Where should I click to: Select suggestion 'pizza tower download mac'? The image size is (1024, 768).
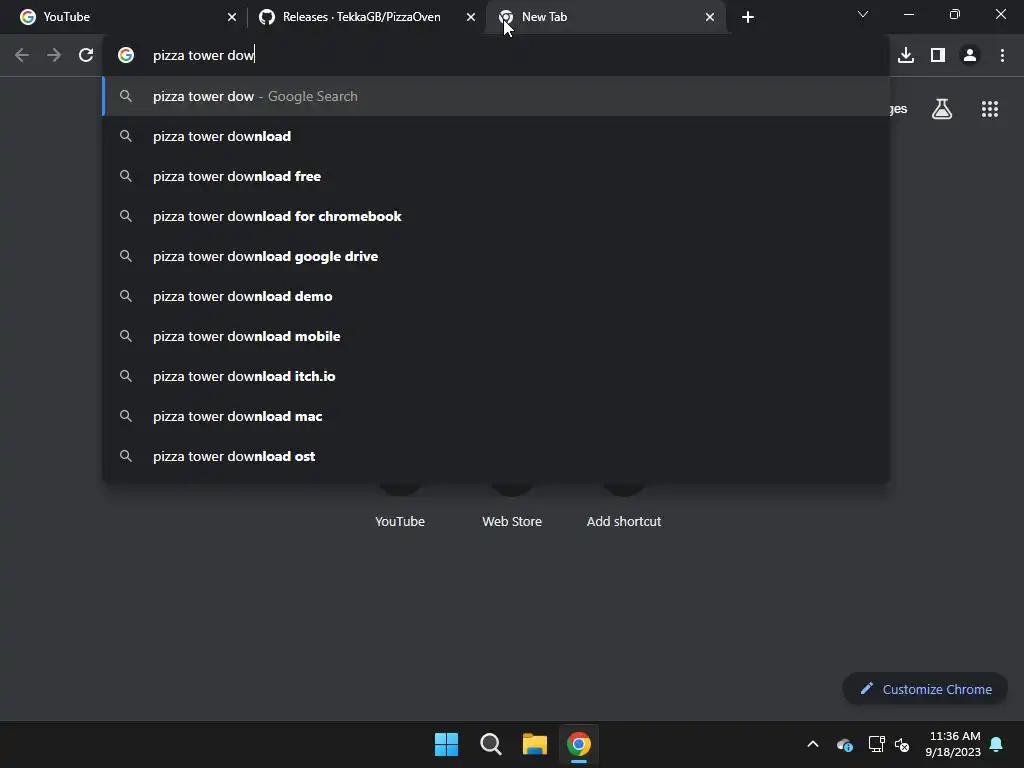[x=496, y=416]
